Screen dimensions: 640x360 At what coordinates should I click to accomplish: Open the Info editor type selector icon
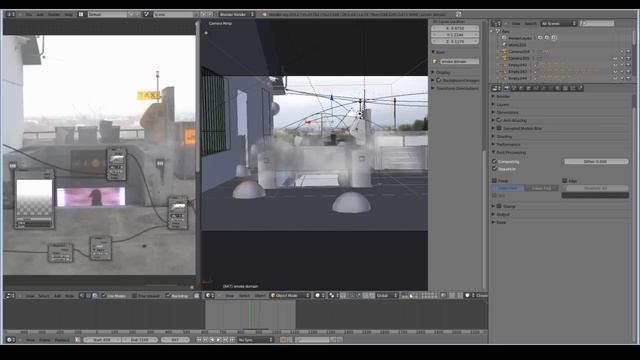[x=10, y=14]
